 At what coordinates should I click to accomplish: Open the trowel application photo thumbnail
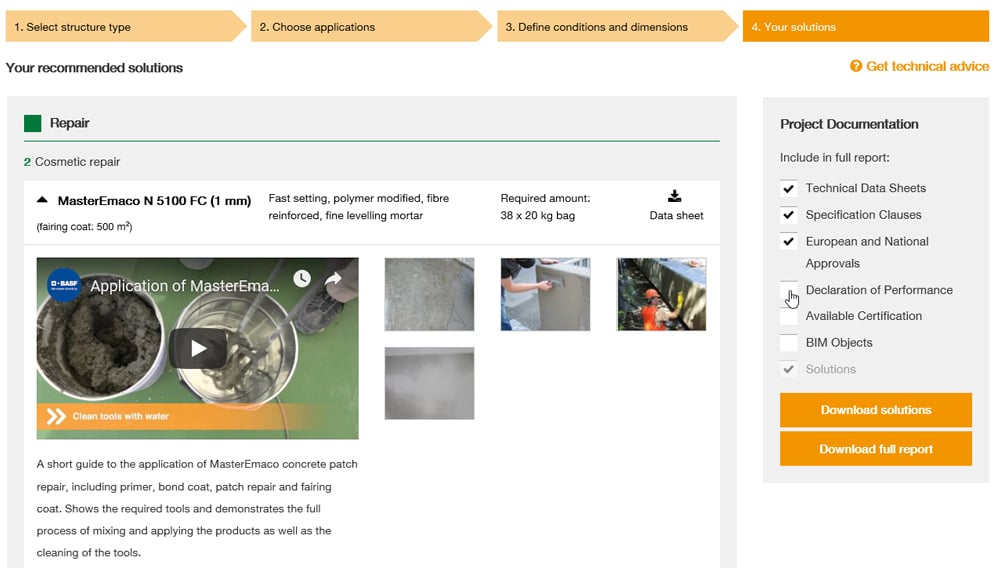545,294
